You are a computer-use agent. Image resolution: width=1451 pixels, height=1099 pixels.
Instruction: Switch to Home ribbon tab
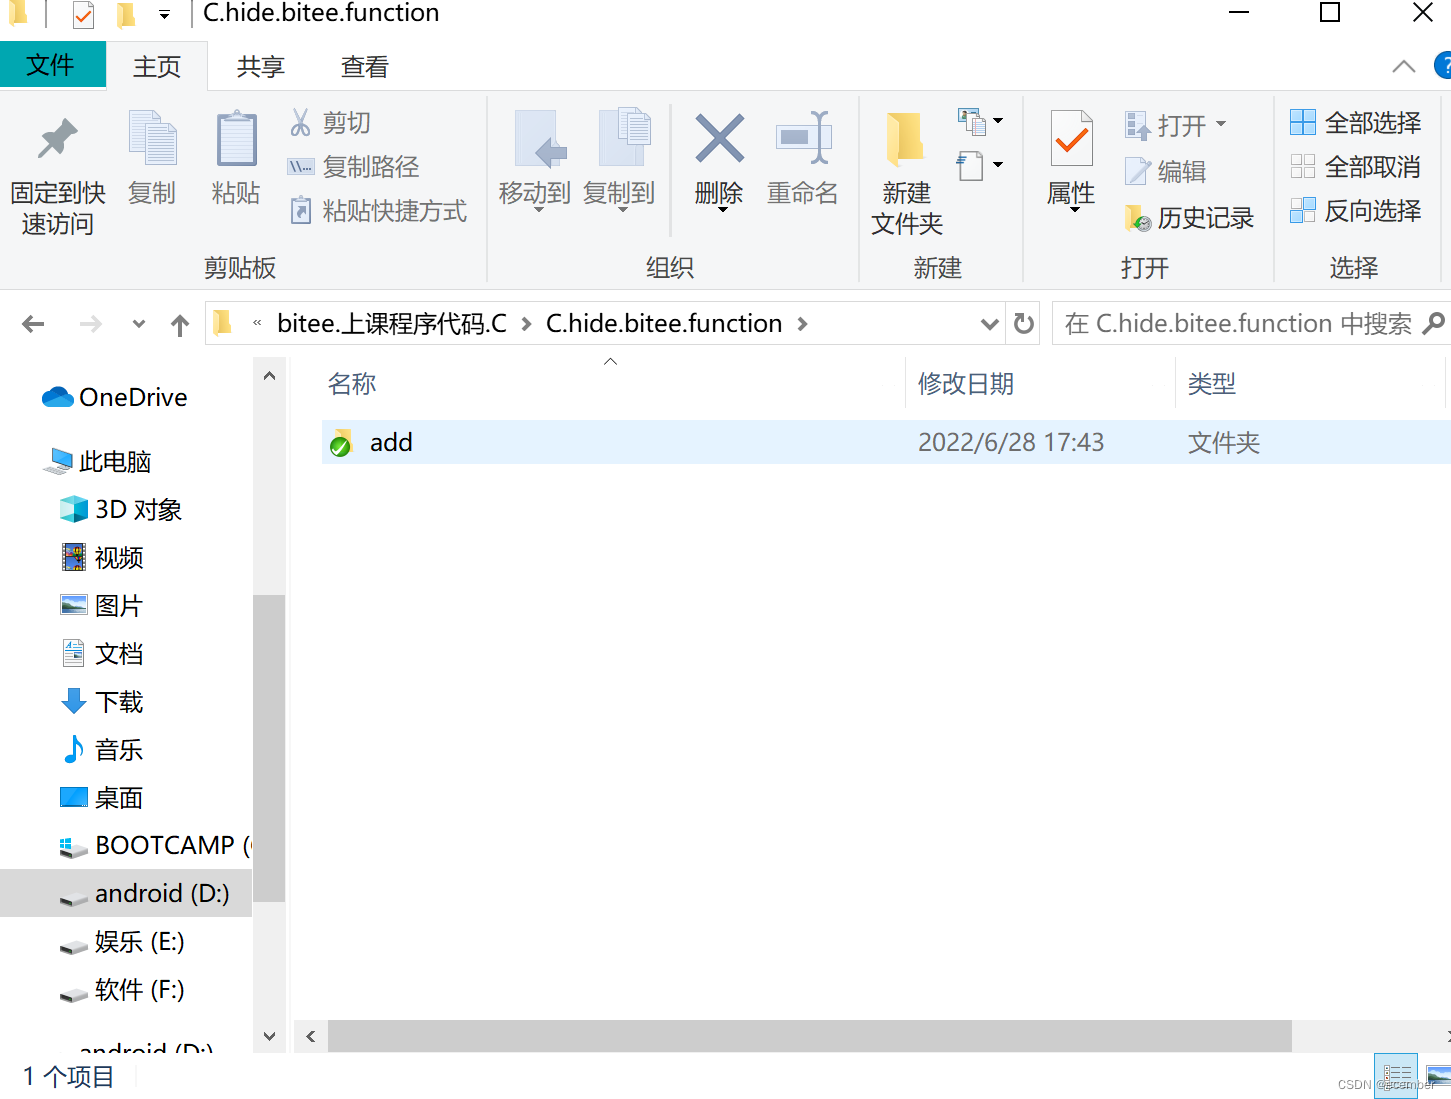pyautogui.click(x=157, y=66)
